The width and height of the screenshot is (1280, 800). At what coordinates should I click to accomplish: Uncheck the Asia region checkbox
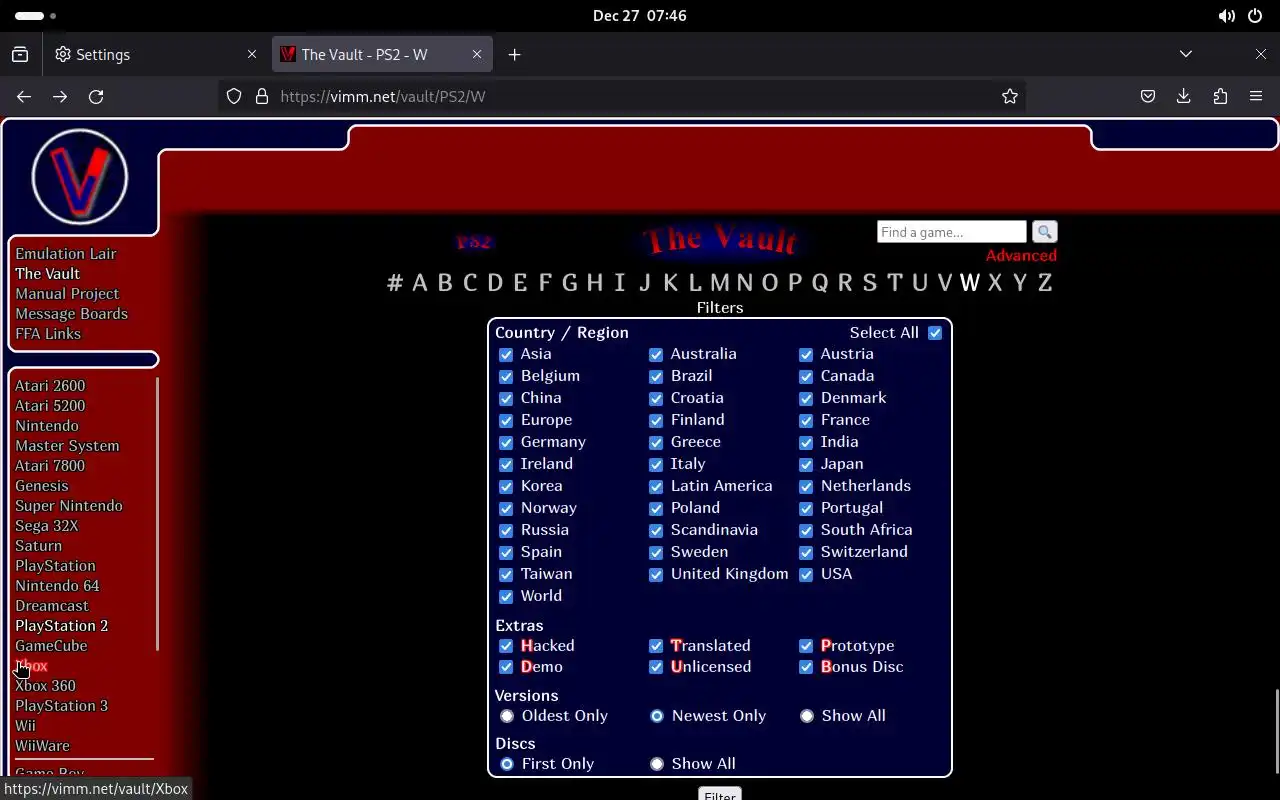pos(506,354)
